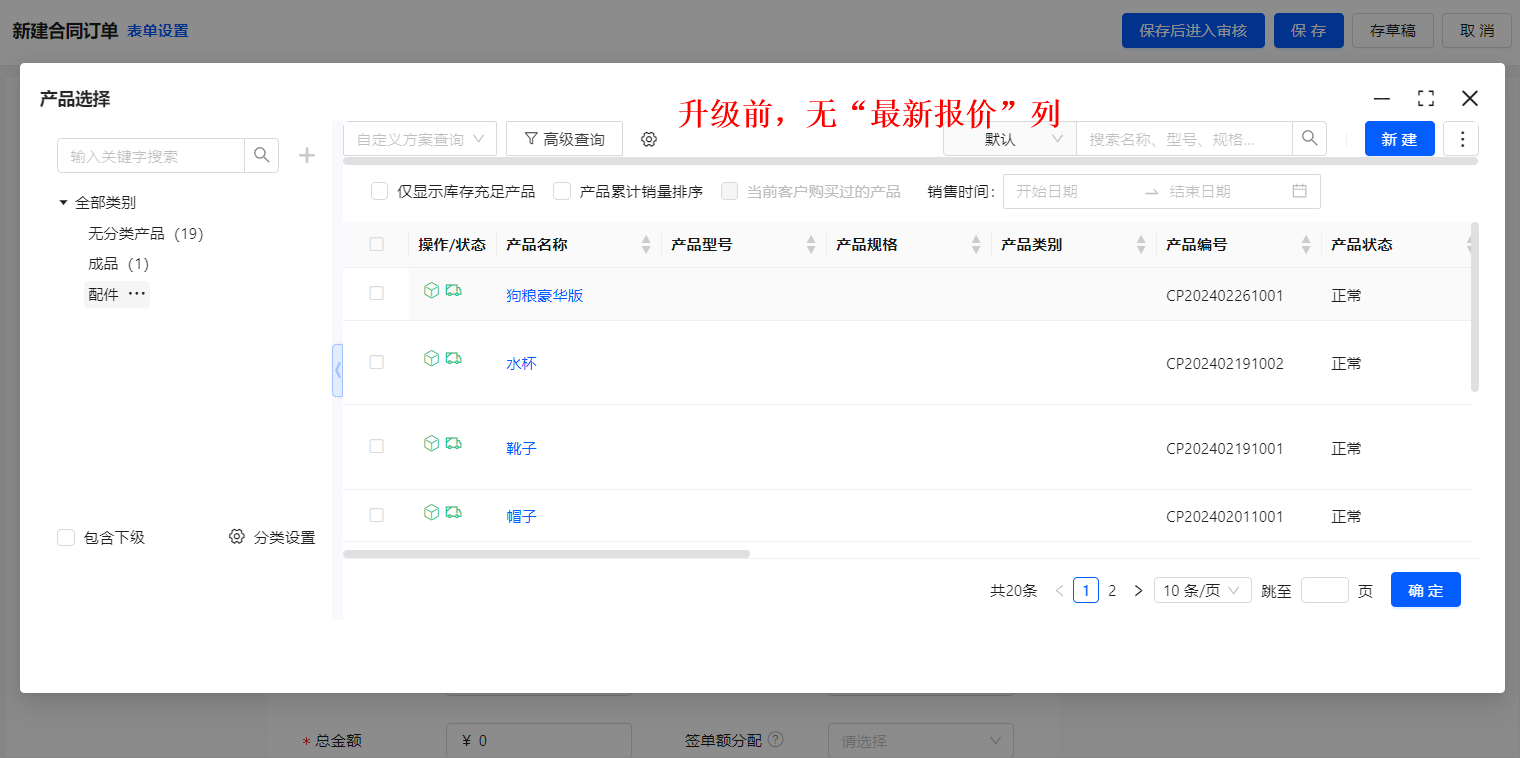
Task: Go to page 2
Action: (1112, 591)
